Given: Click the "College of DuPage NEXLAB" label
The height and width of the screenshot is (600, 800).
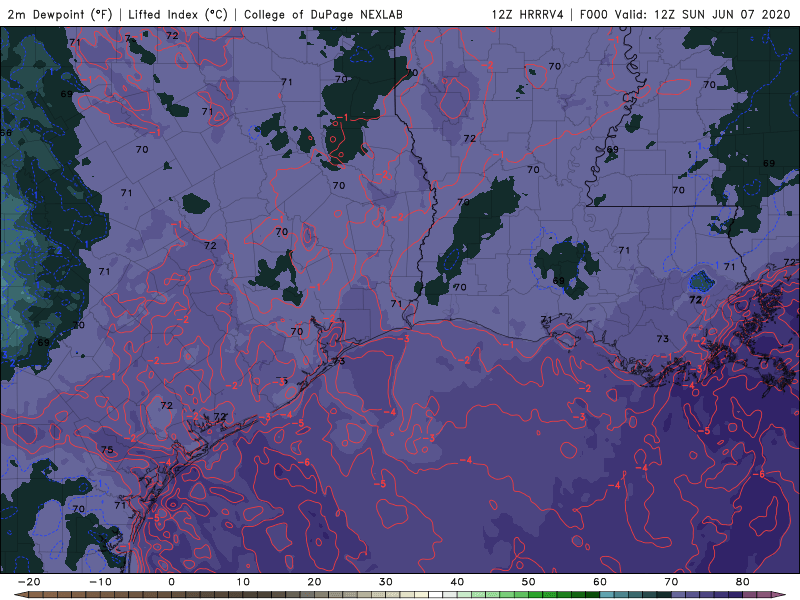Looking at the screenshot, I should [x=323, y=14].
